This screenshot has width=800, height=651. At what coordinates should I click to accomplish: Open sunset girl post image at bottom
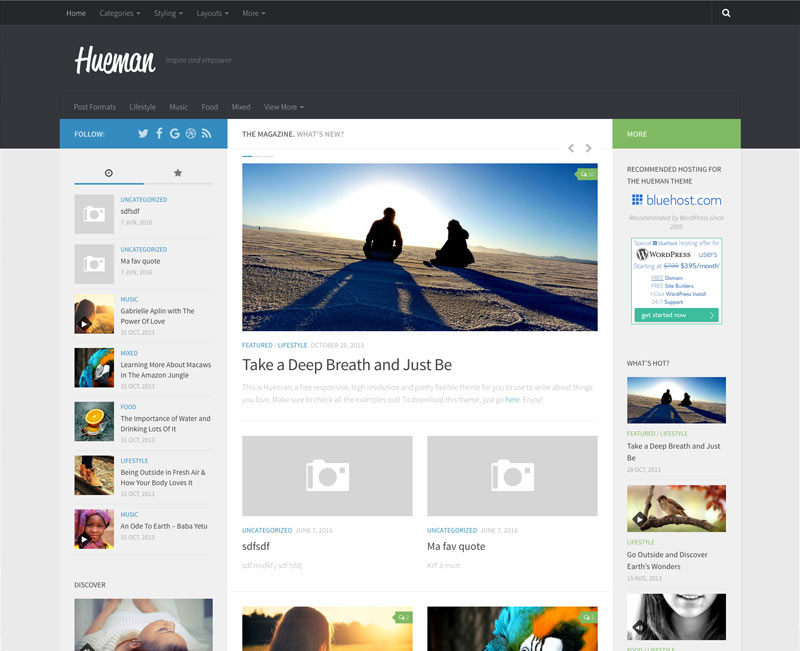pos(327,629)
